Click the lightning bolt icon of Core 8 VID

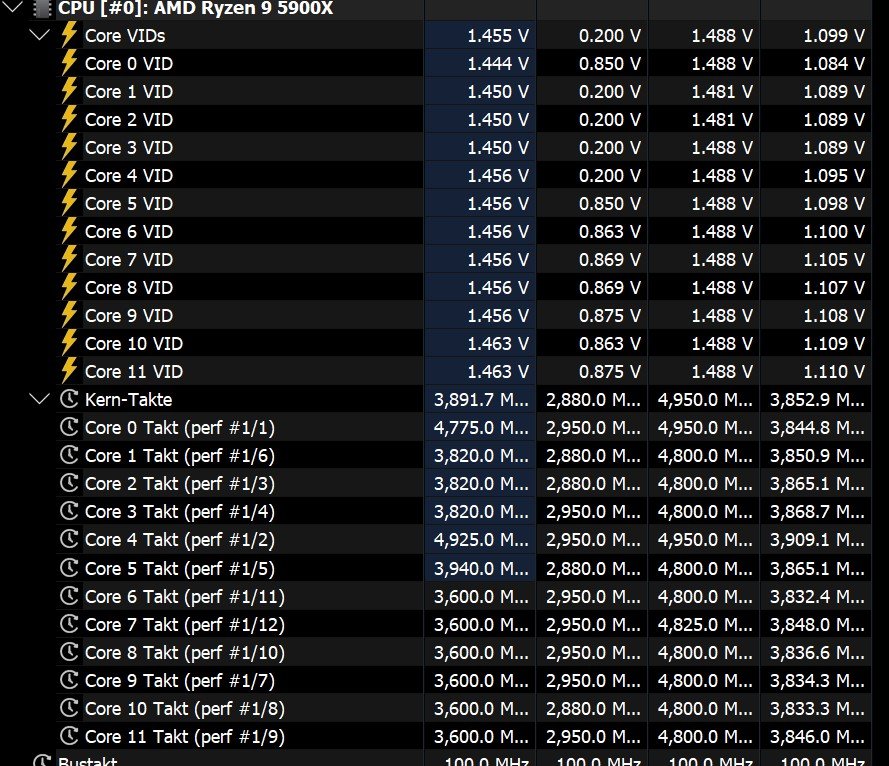(69, 287)
